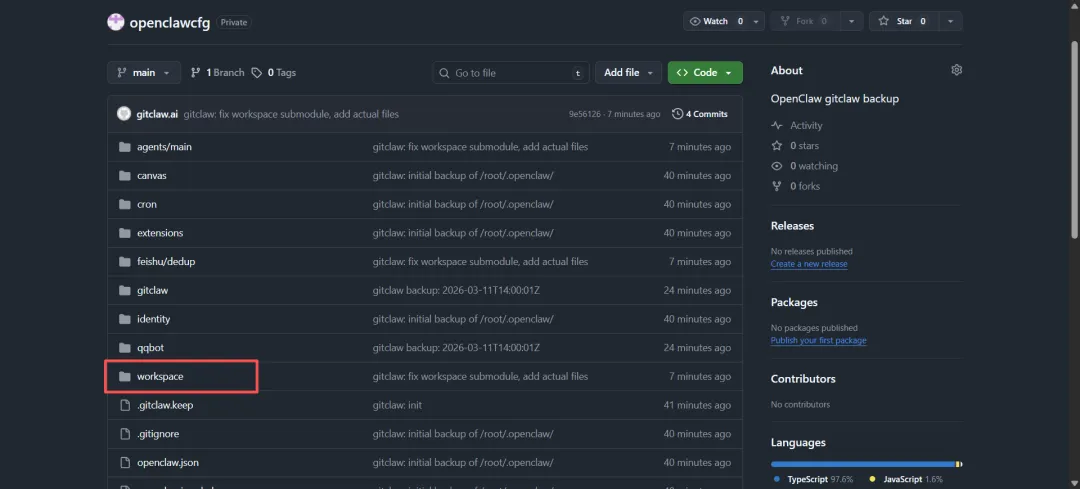Open the gitclaw.ai author link
The image size is (1080, 489).
[x=157, y=114]
